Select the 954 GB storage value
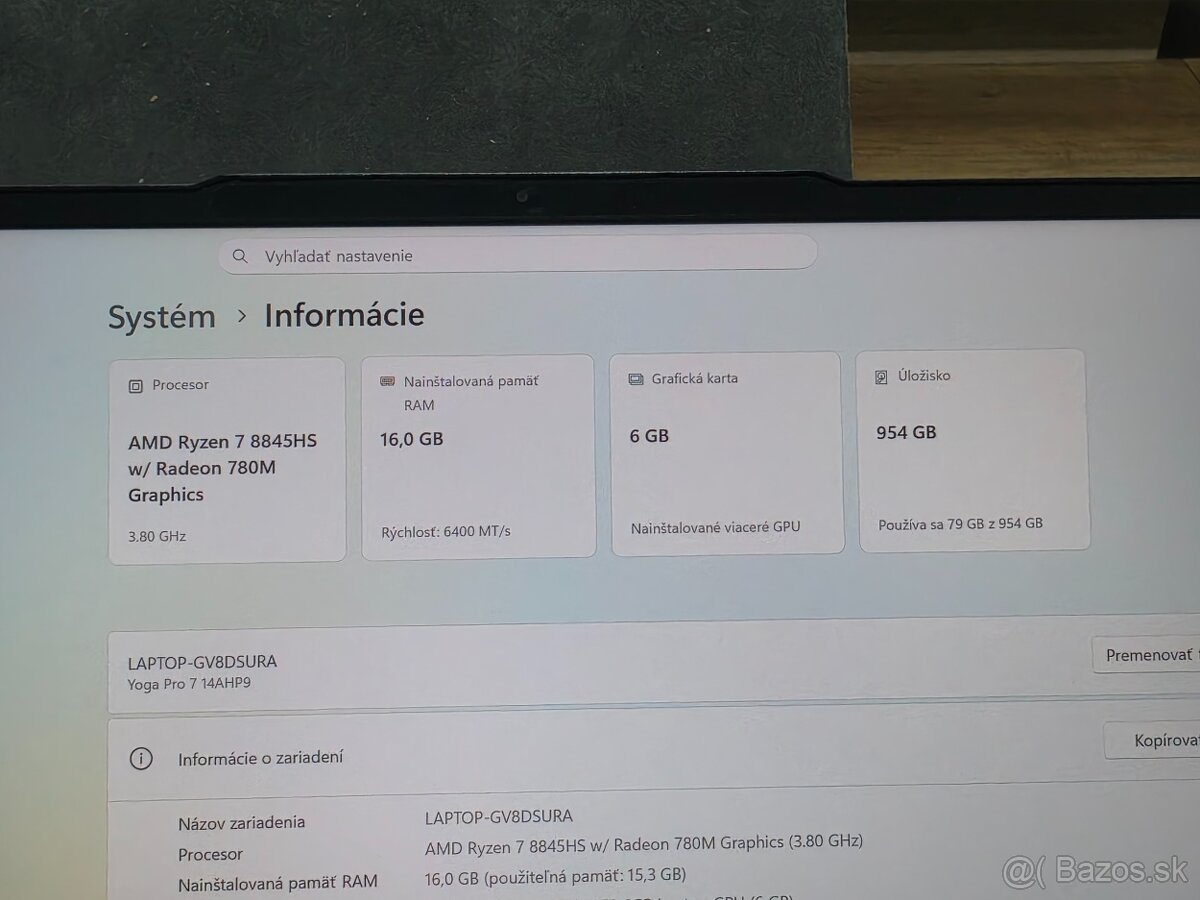The image size is (1200, 900). tap(906, 433)
